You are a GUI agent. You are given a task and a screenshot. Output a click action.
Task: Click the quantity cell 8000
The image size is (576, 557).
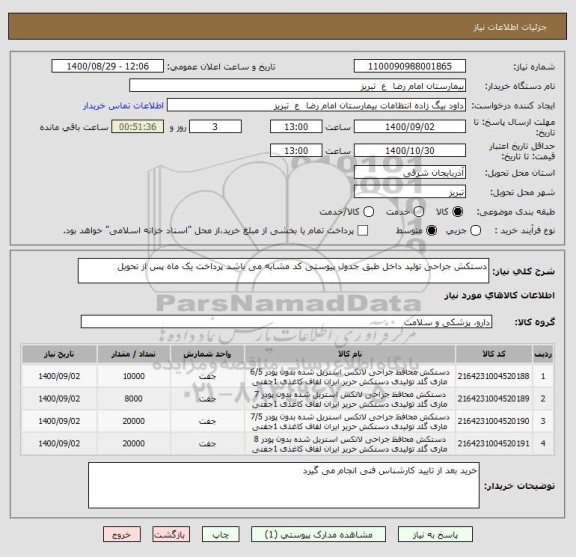click(x=133, y=399)
